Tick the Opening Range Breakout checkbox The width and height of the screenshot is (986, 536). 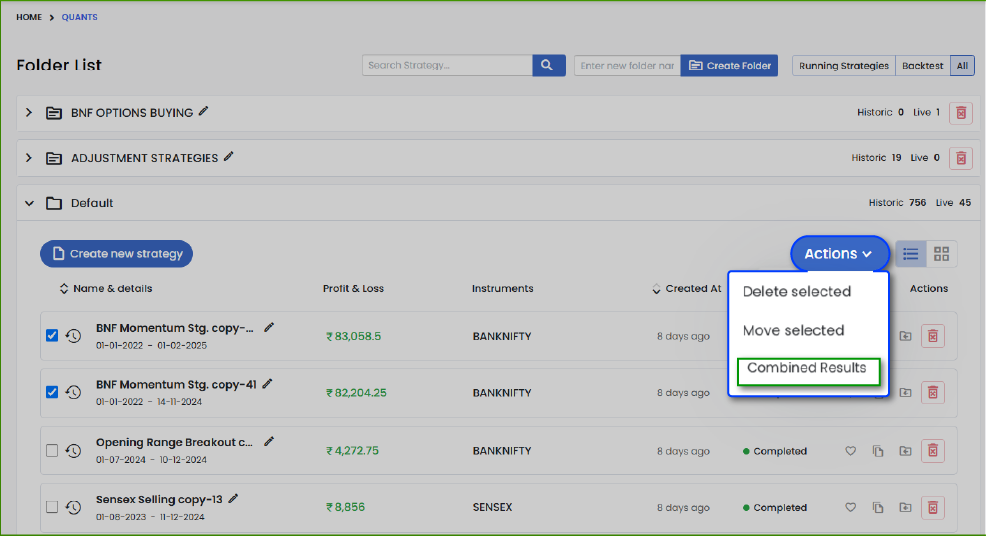pyautogui.click(x=52, y=451)
